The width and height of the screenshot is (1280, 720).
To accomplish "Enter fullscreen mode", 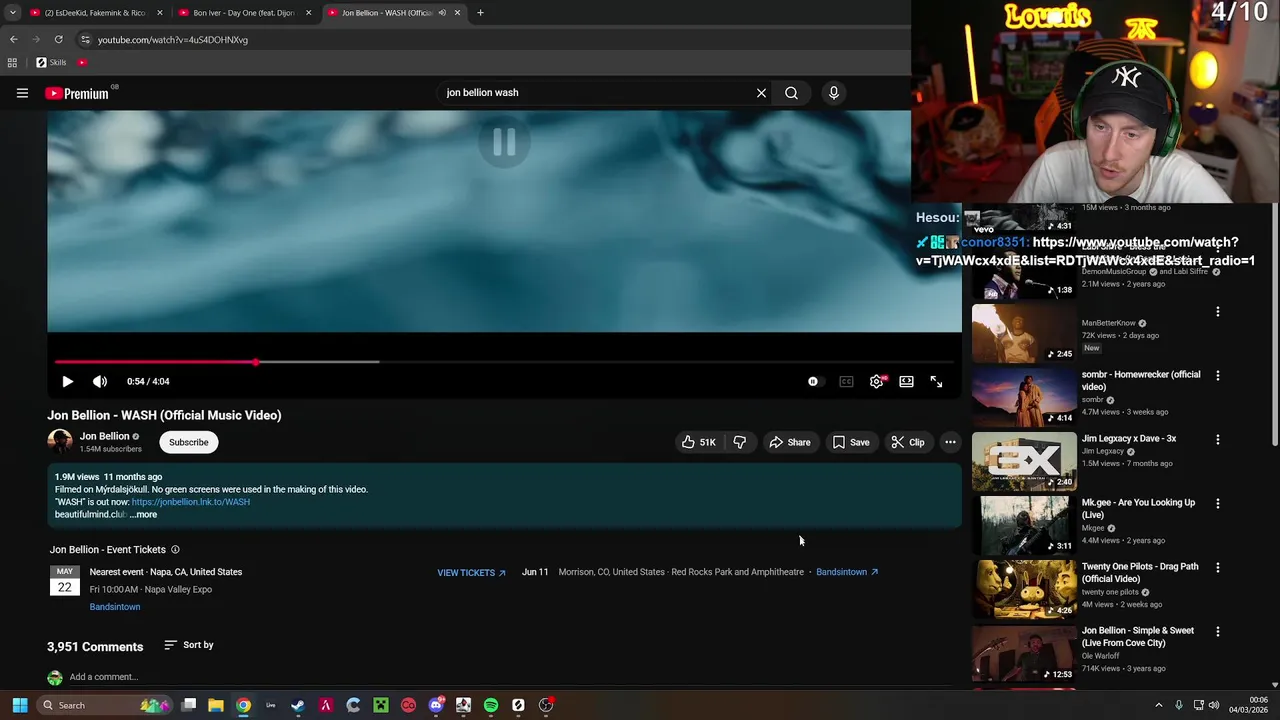I will click(x=936, y=382).
